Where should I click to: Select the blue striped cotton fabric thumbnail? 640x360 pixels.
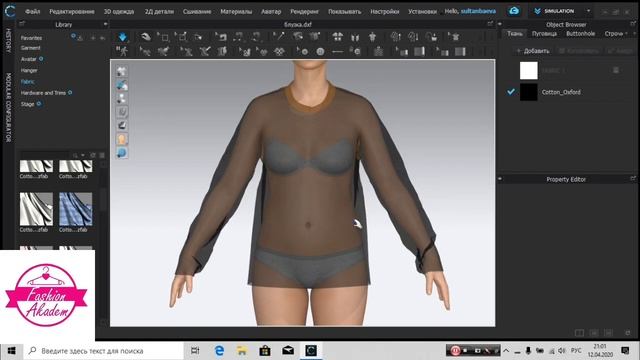click(x=76, y=209)
